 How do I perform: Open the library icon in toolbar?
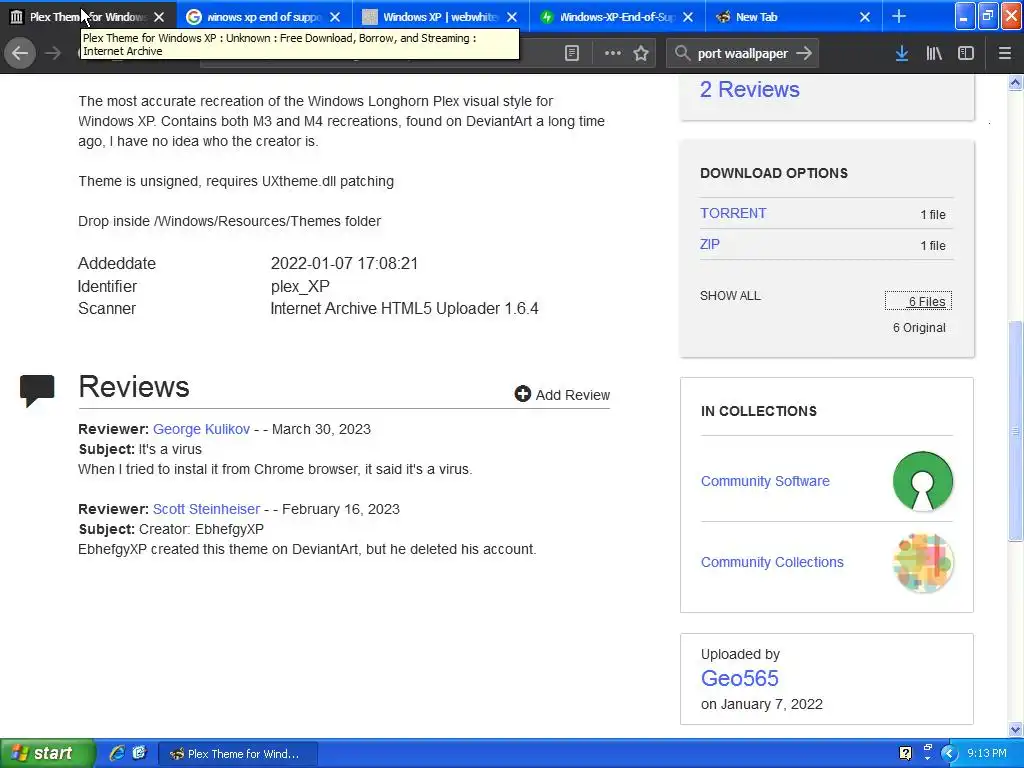934,54
